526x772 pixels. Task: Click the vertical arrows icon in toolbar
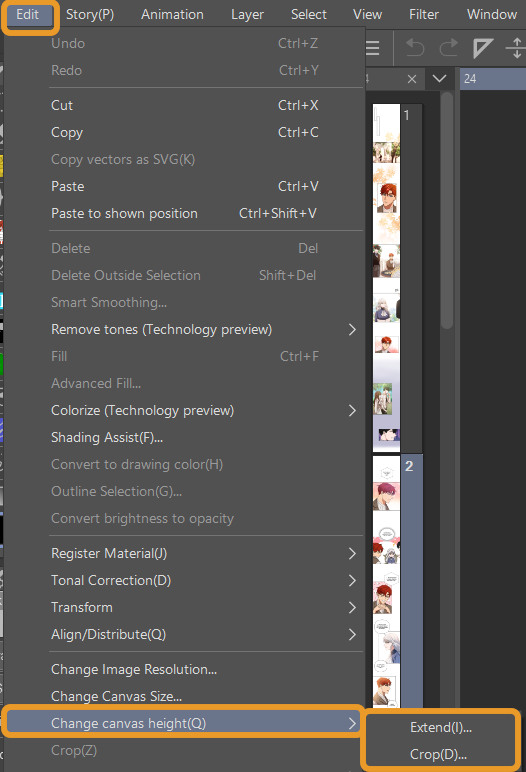pos(516,48)
